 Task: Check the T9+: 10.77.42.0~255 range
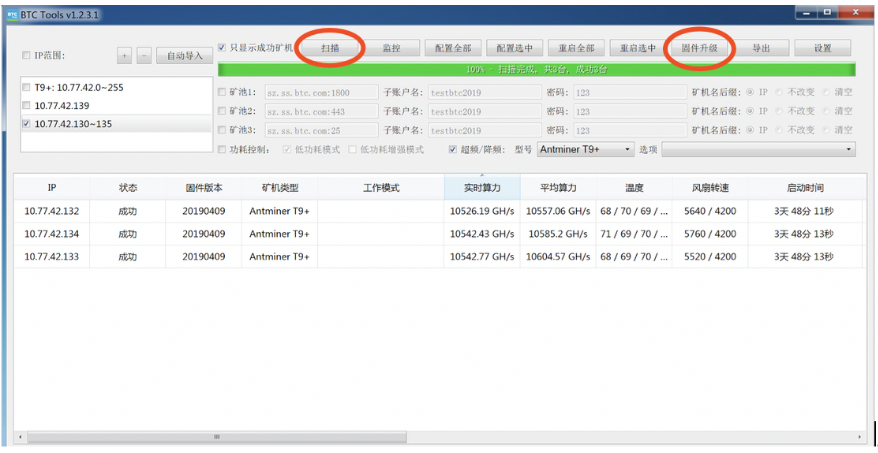pos(26,87)
